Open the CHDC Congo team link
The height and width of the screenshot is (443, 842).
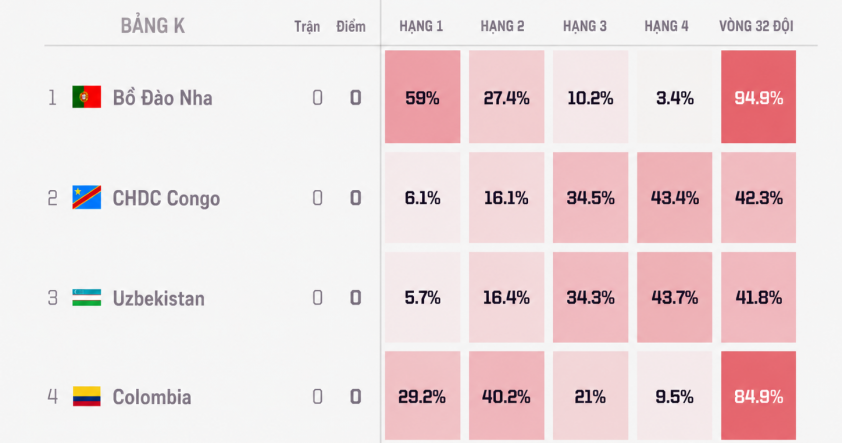click(166, 198)
